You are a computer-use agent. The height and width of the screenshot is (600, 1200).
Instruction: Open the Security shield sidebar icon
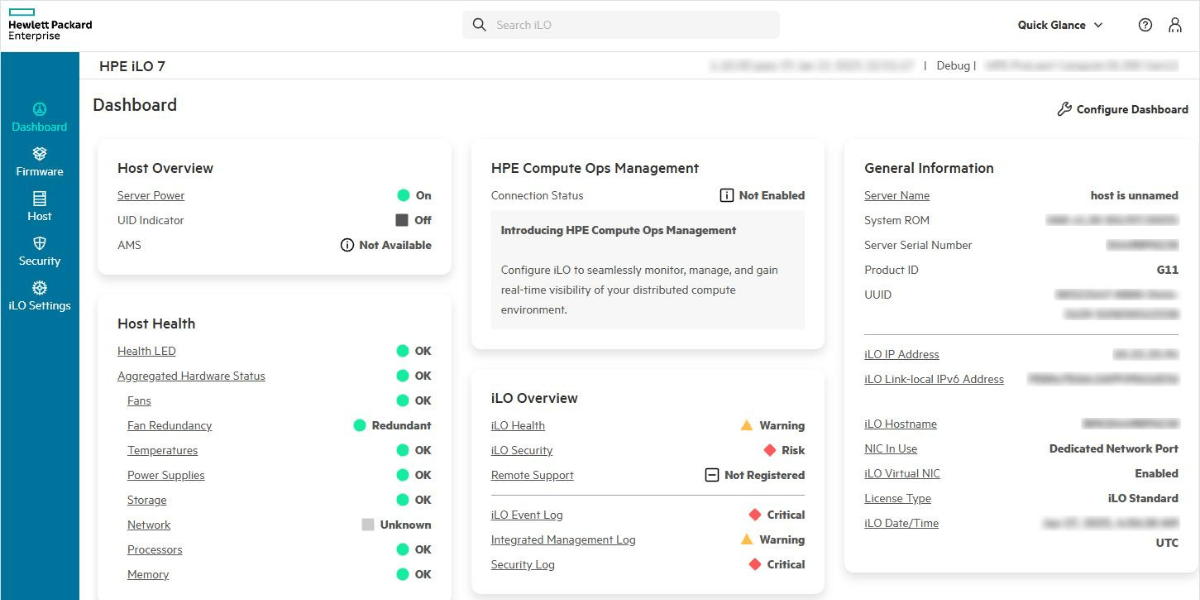coord(39,244)
